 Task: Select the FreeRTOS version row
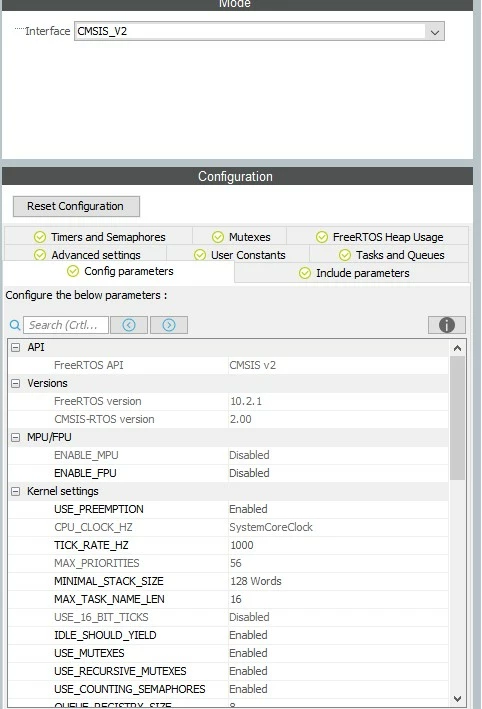click(228, 401)
